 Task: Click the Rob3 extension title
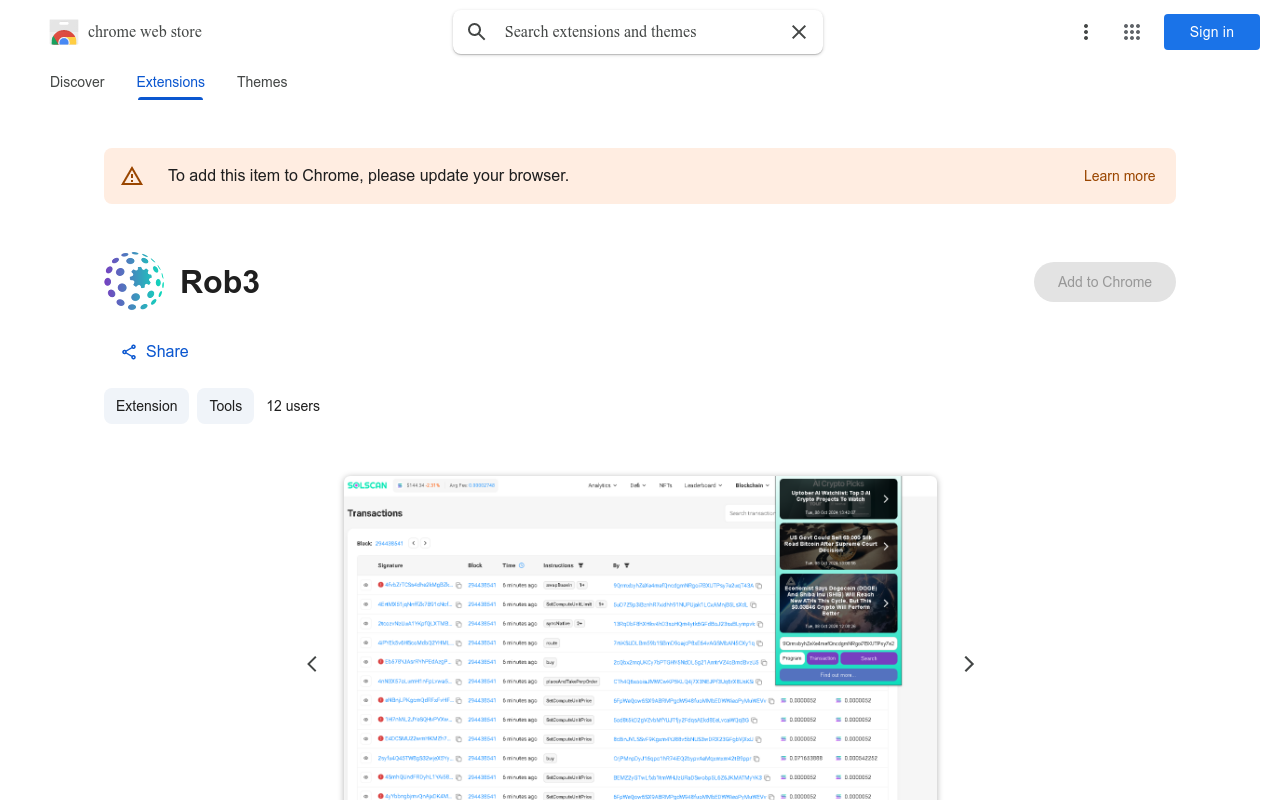click(x=220, y=282)
